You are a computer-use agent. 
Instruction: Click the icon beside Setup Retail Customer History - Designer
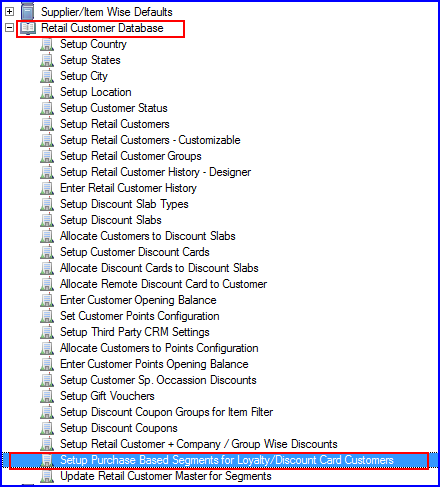[47, 172]
